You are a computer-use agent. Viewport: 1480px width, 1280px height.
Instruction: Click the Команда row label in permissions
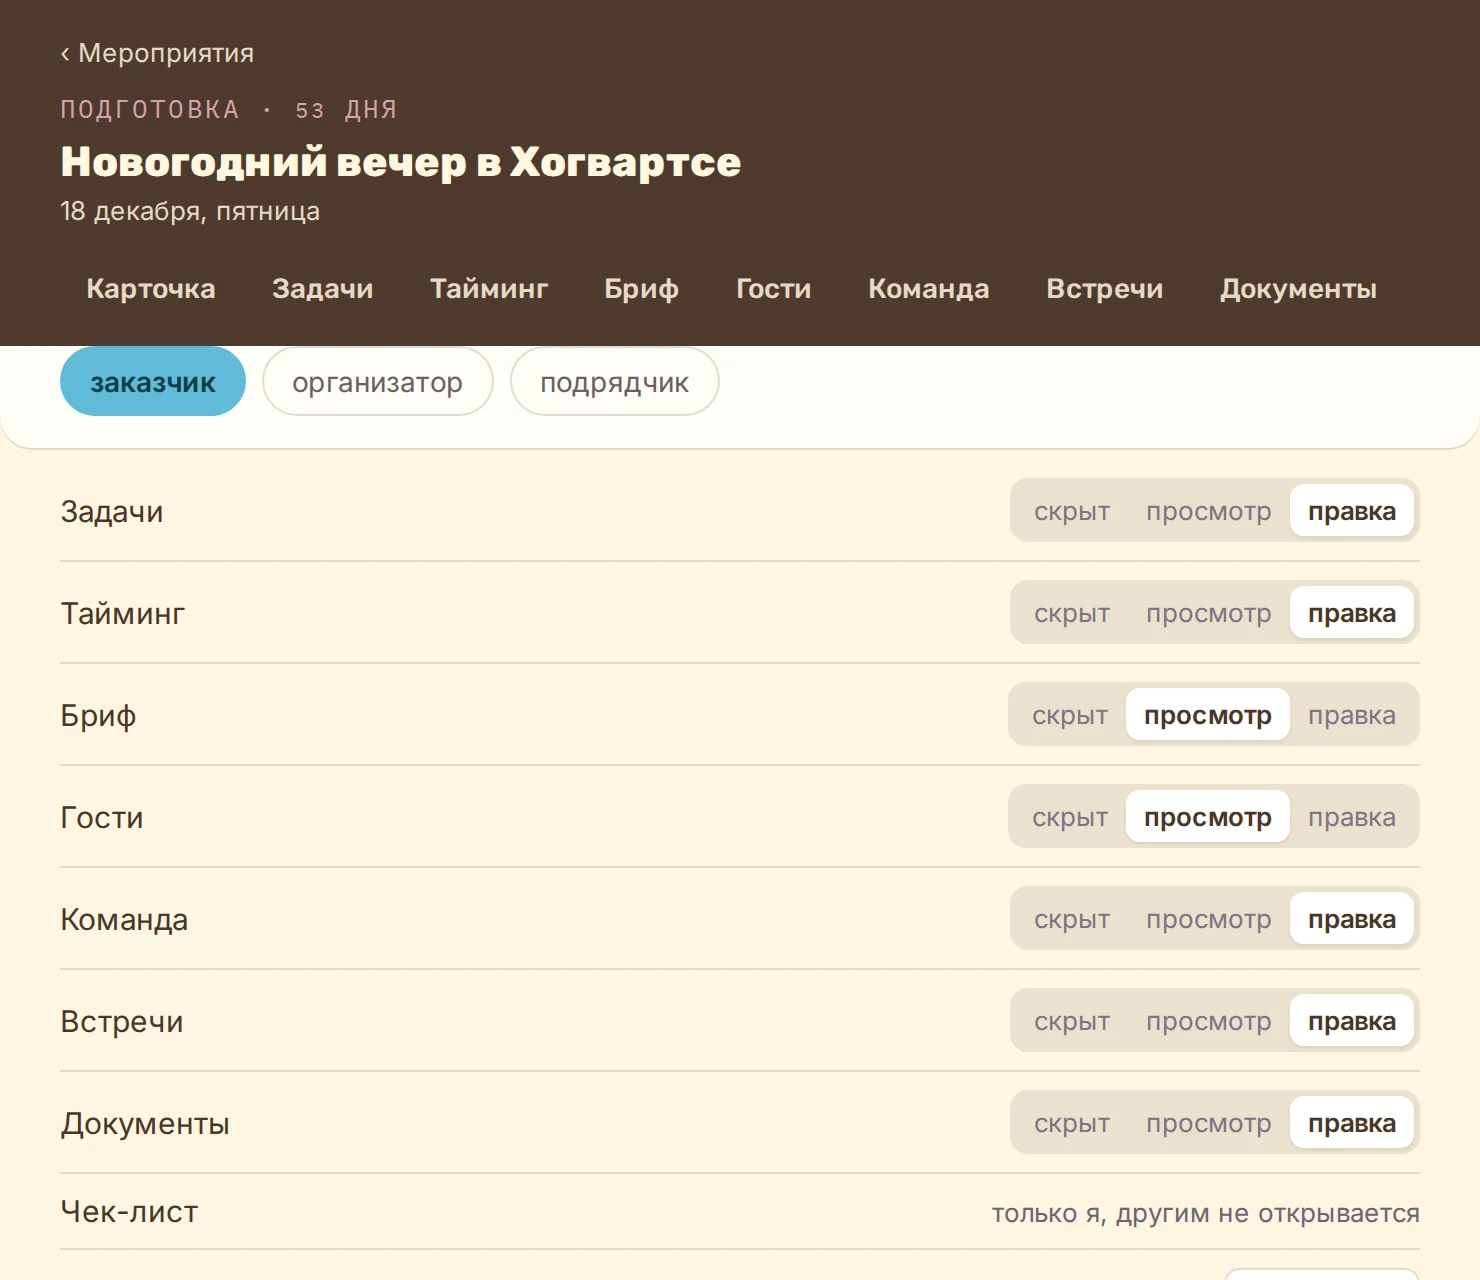124,919
